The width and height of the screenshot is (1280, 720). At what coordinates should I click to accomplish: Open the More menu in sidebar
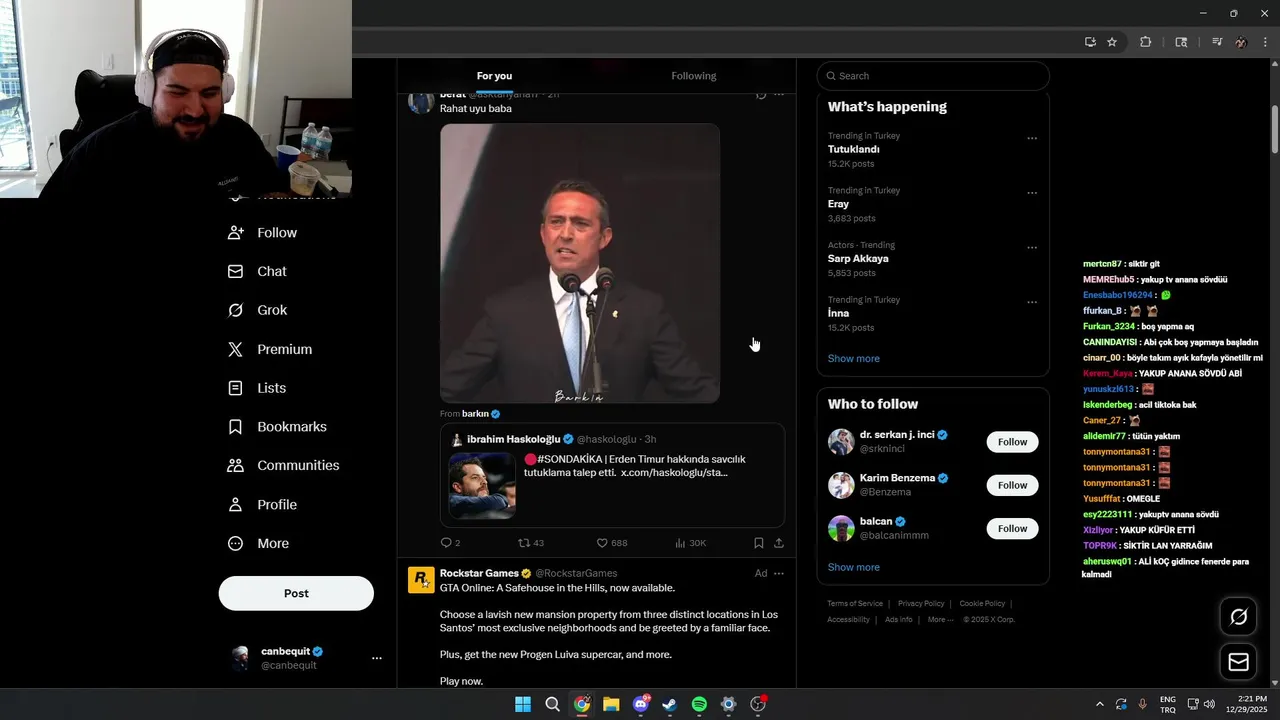(x=258, y=543)
